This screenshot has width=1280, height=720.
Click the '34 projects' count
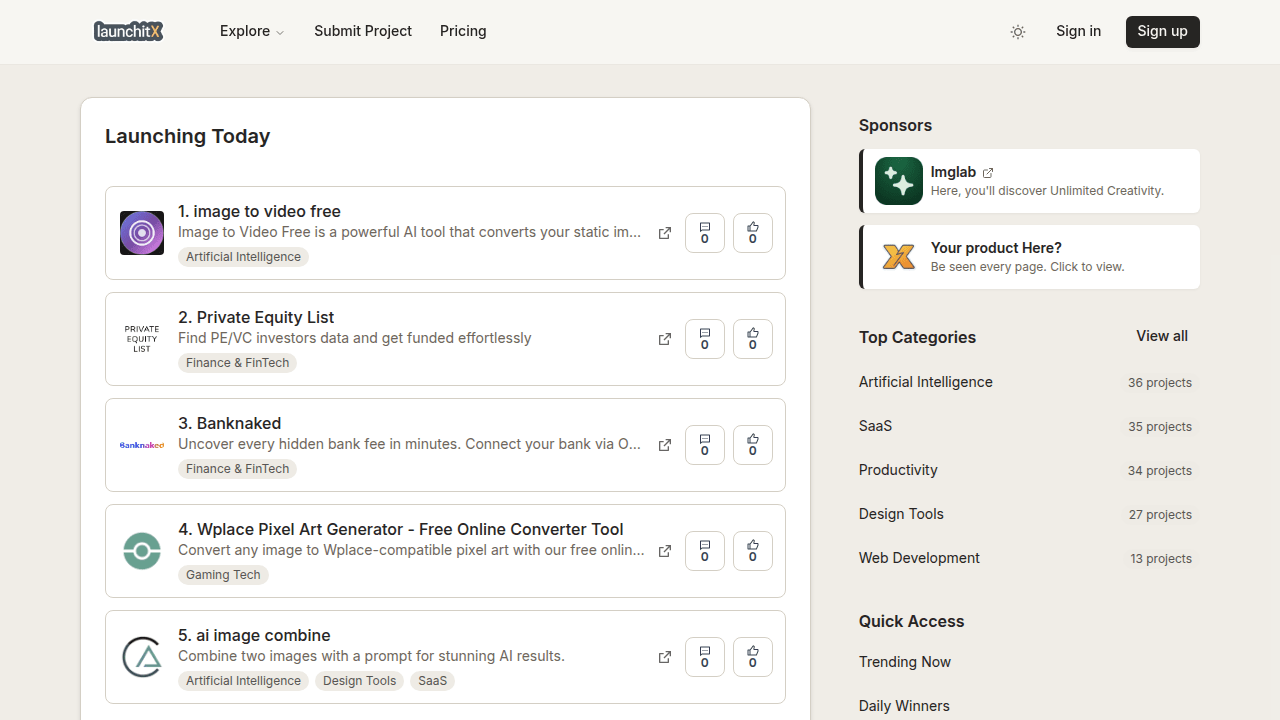click(x=1160, y=471)
